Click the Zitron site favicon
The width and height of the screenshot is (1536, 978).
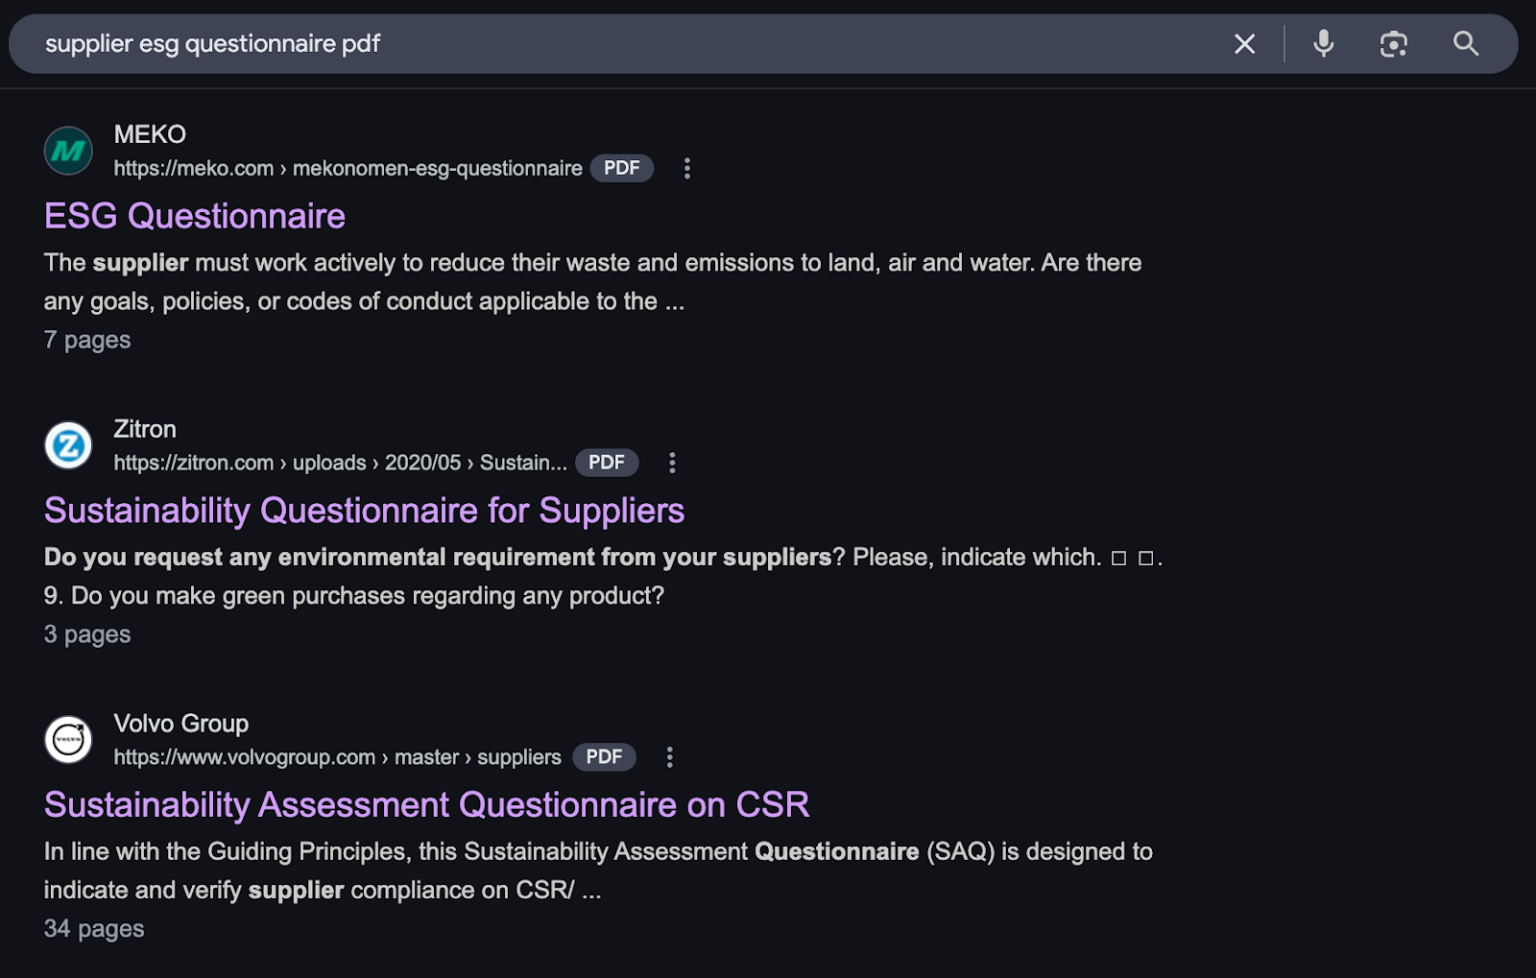point(67,445)
